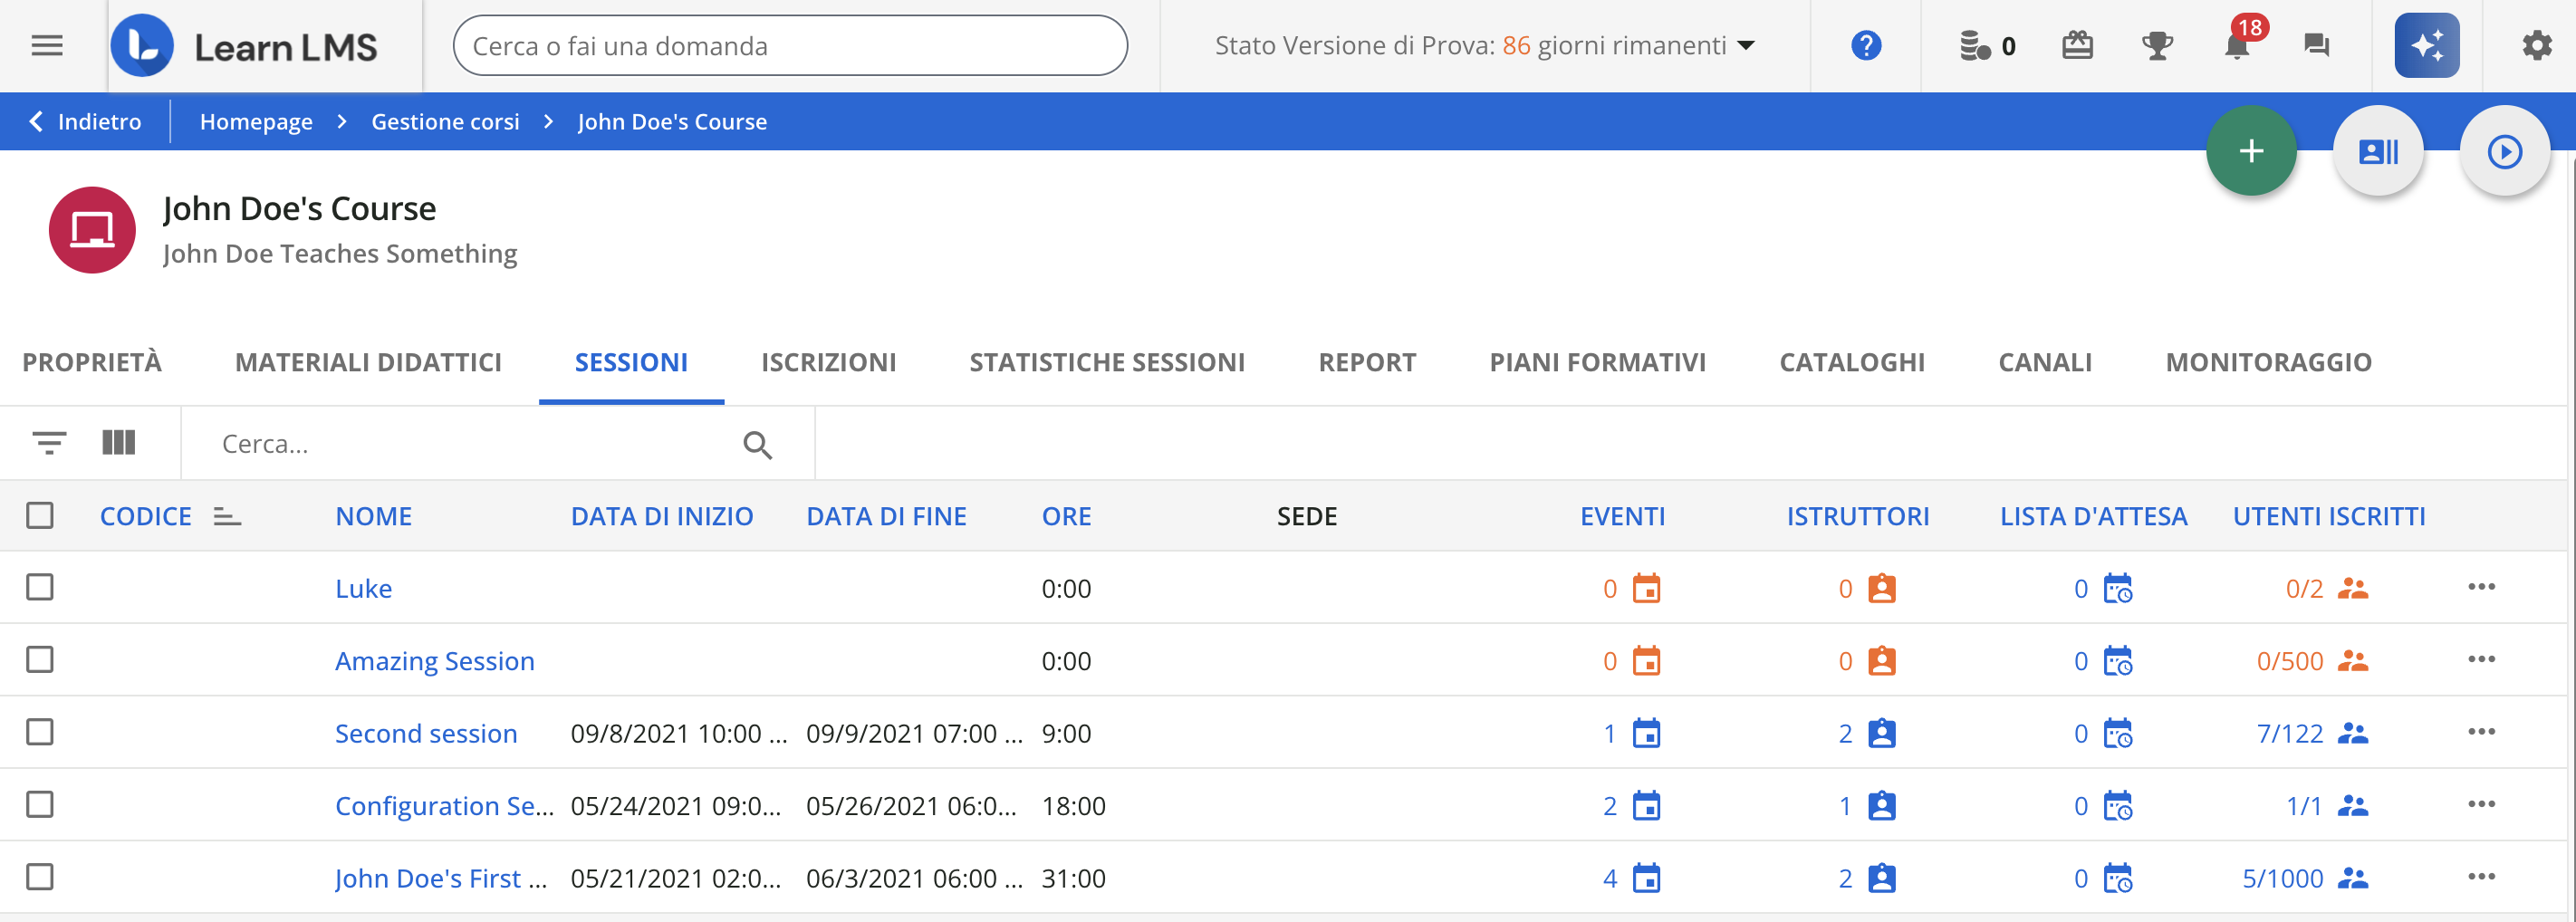Screen dimensions: 2576x922
Task: Go to Gestione corsi in breadcrumb
Action: [x=445, y=122]
